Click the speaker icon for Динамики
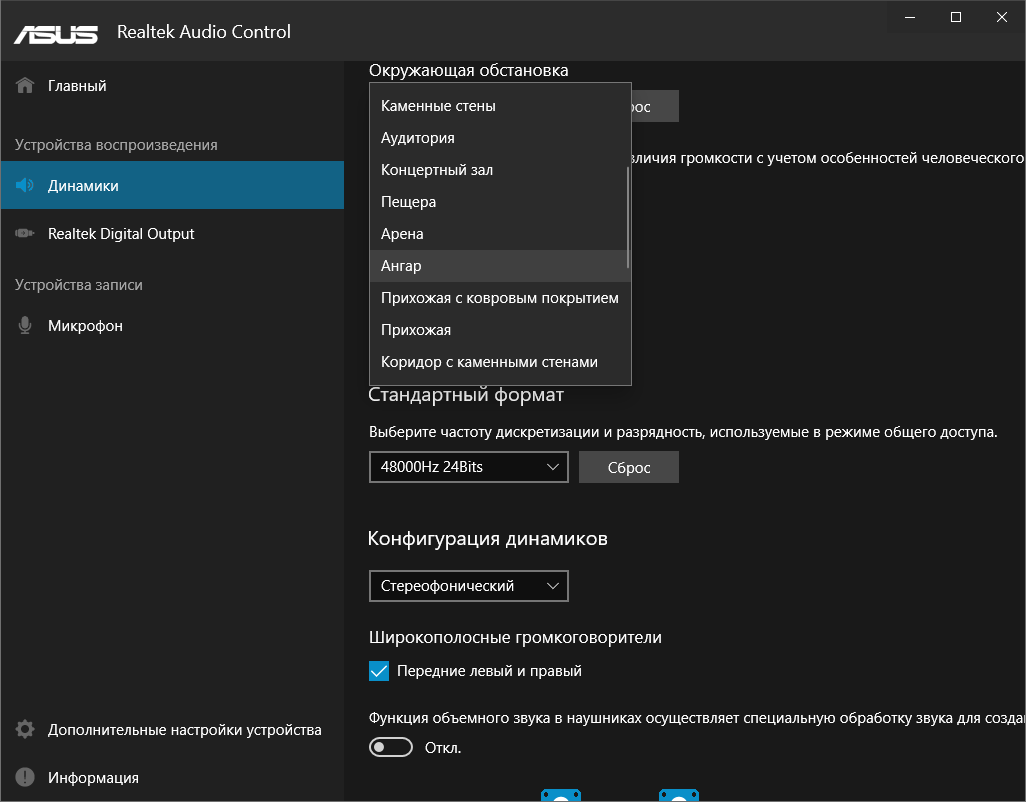This screenshot has height=802, width=1026. (x=26, y=186)
